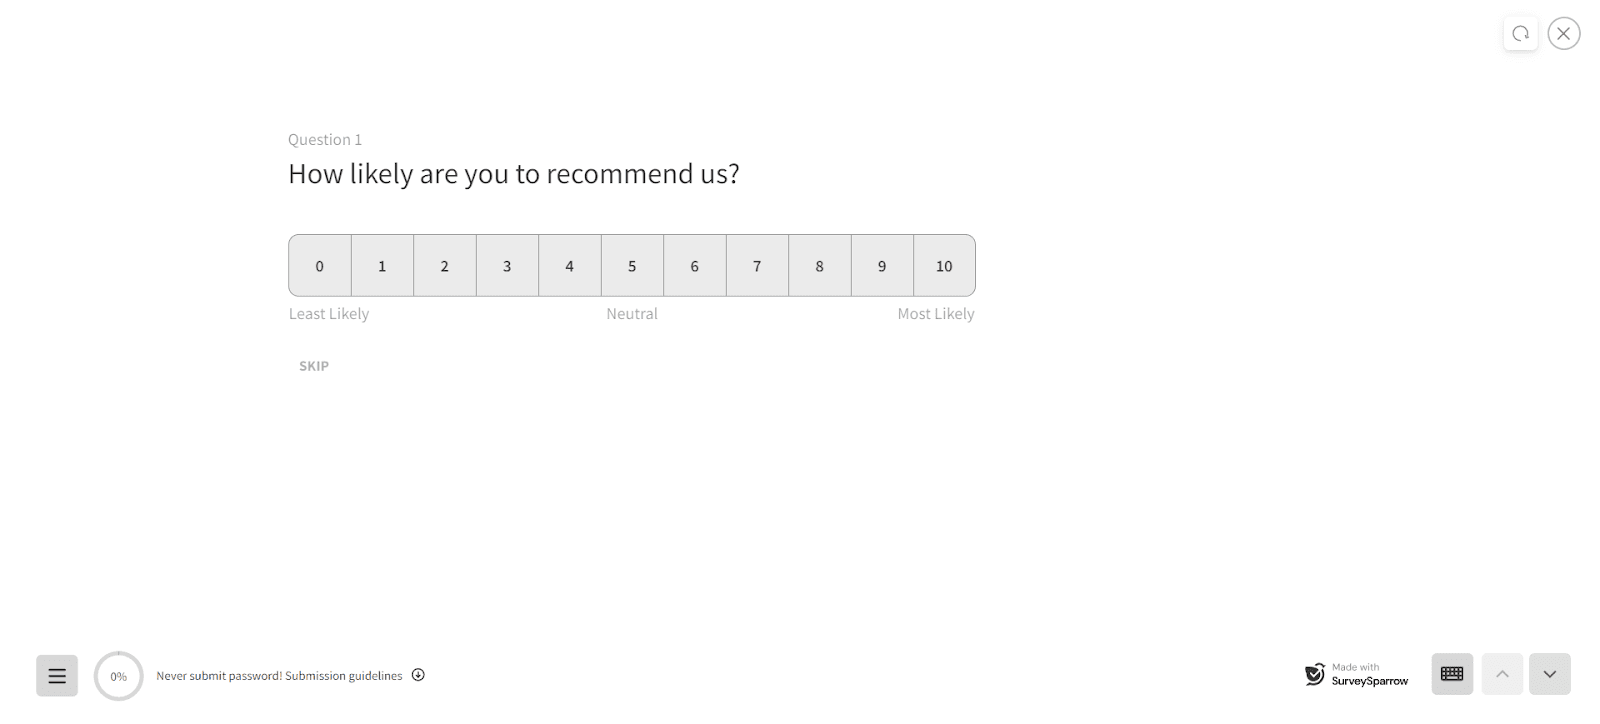Click the submission guidelines download icon
1600x724 pixels.
(x=418, y=675)
